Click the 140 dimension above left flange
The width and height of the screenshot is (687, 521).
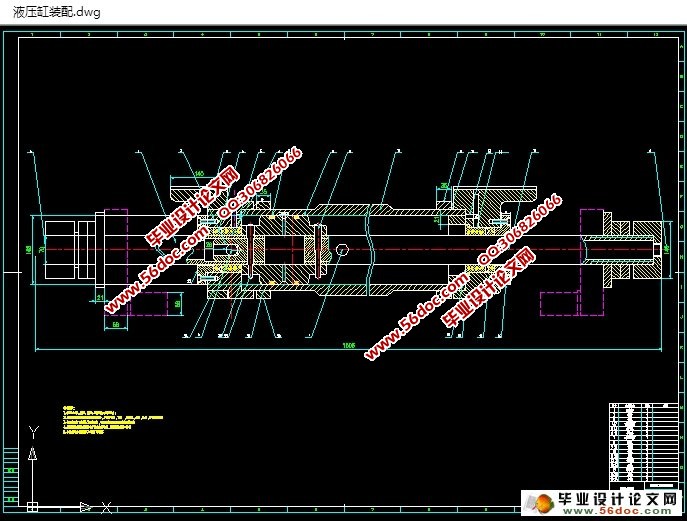[x=198, y=174]
